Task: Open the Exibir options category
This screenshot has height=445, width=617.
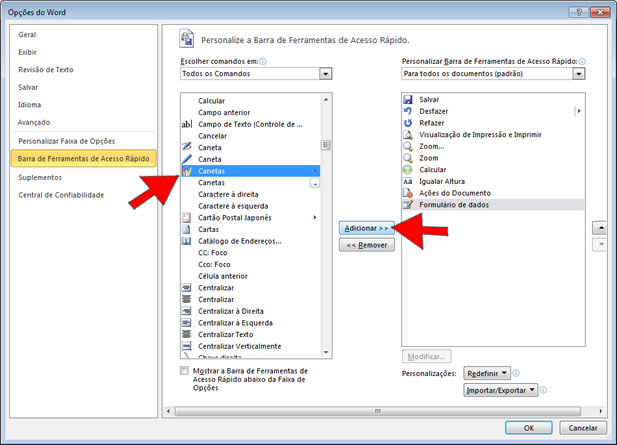Action: coord(28,52)
